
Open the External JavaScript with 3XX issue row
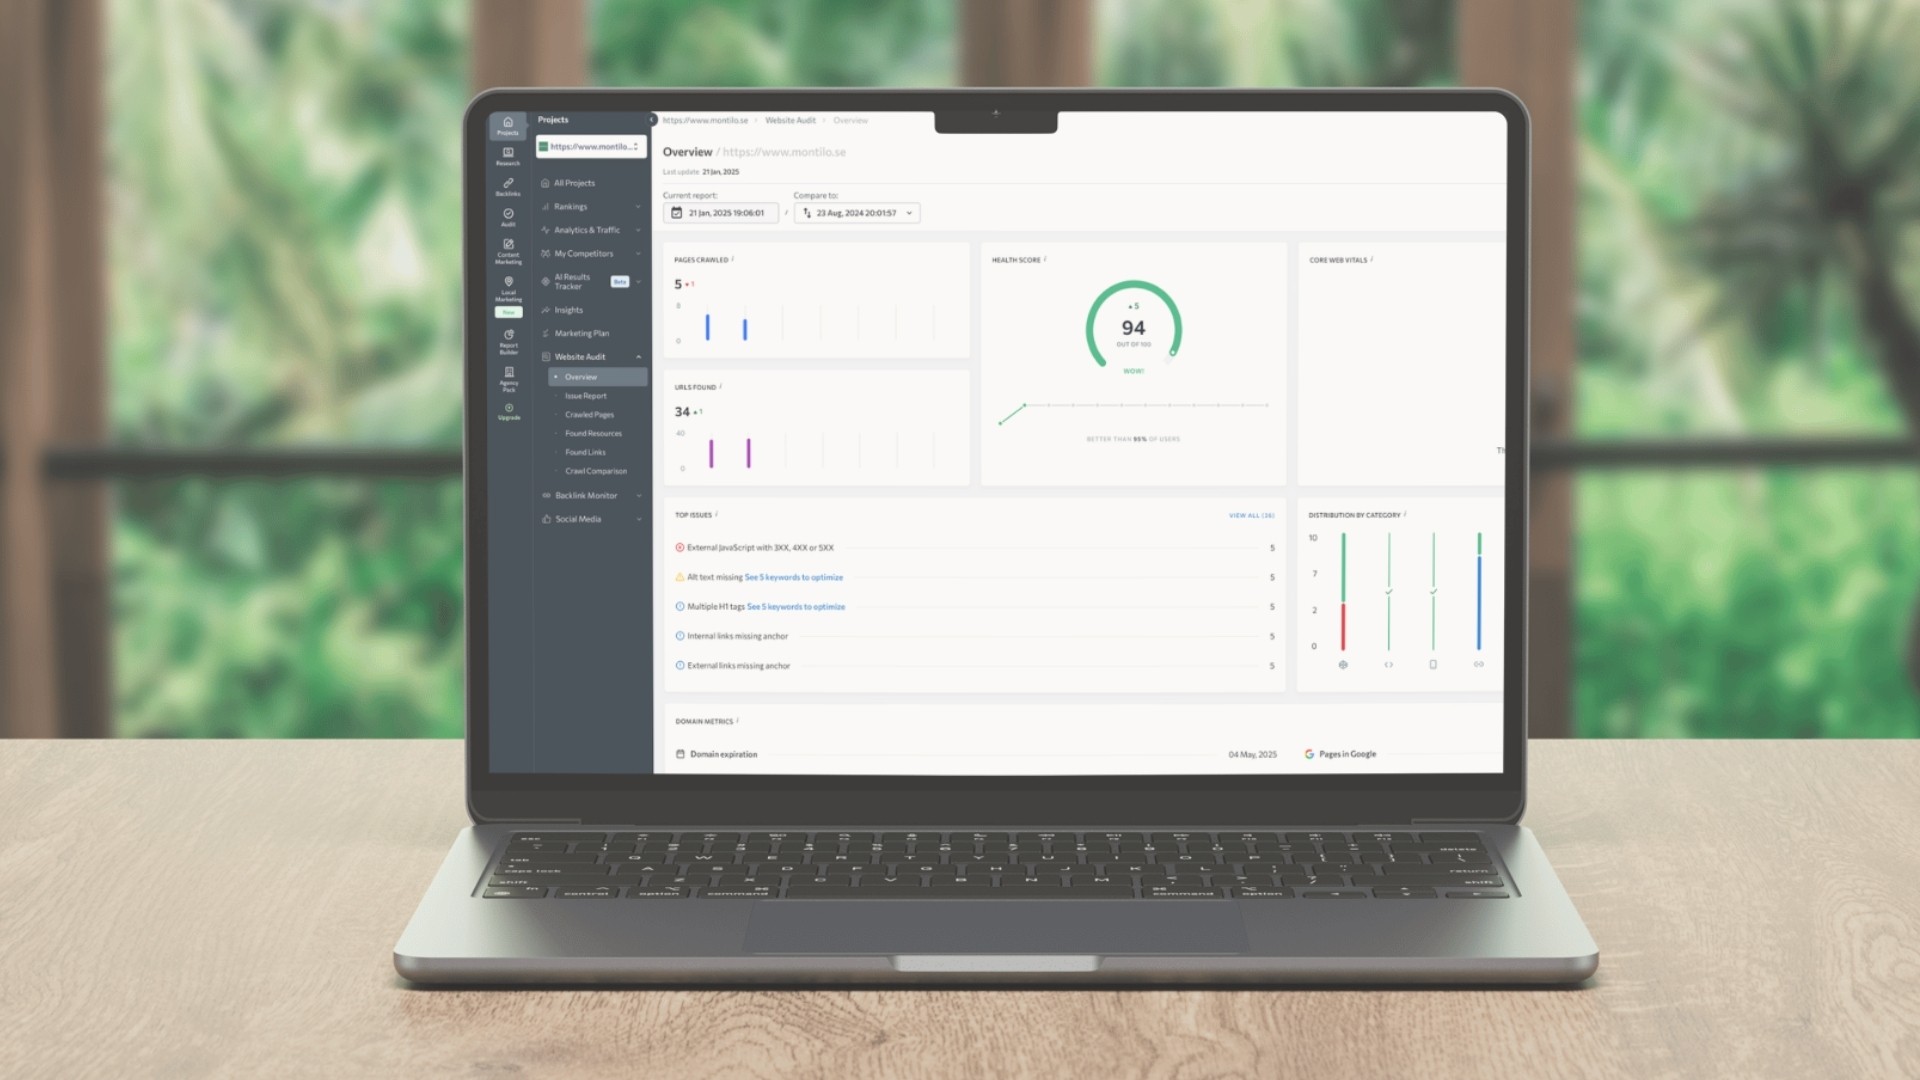(x=975, y=548)
